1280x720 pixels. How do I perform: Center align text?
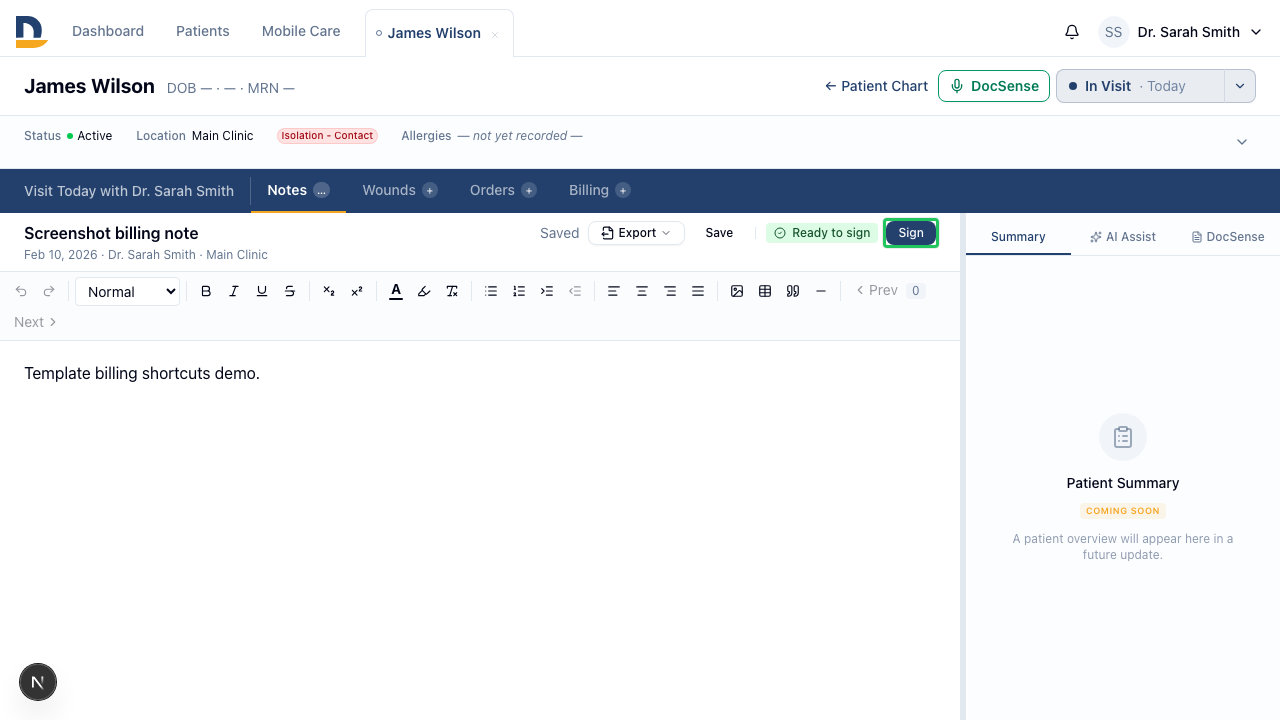[642, 291]
